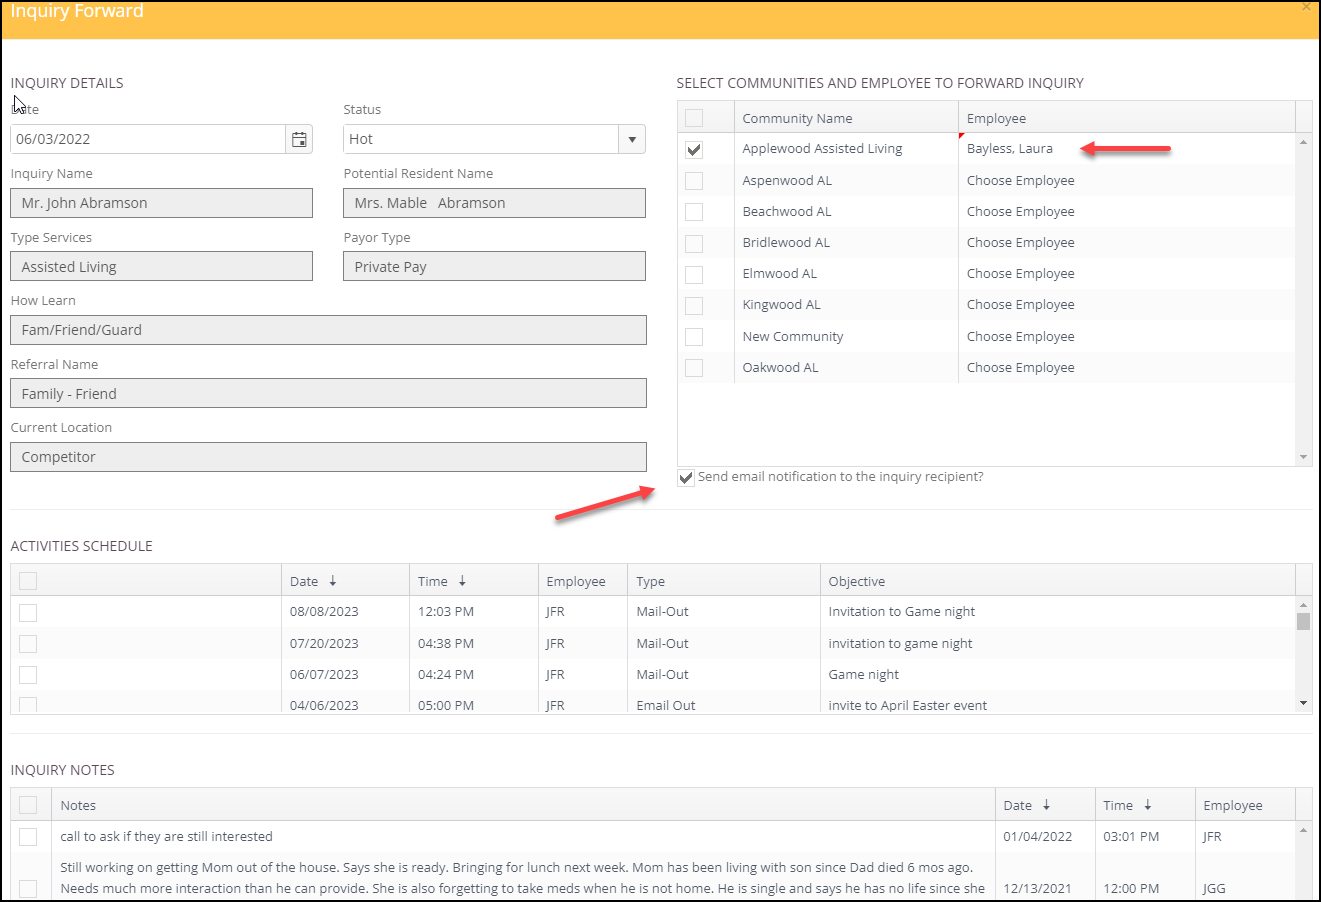Choose Employee for New Community
Viewport: 1321px width, 902px height.
(1126, 336)
